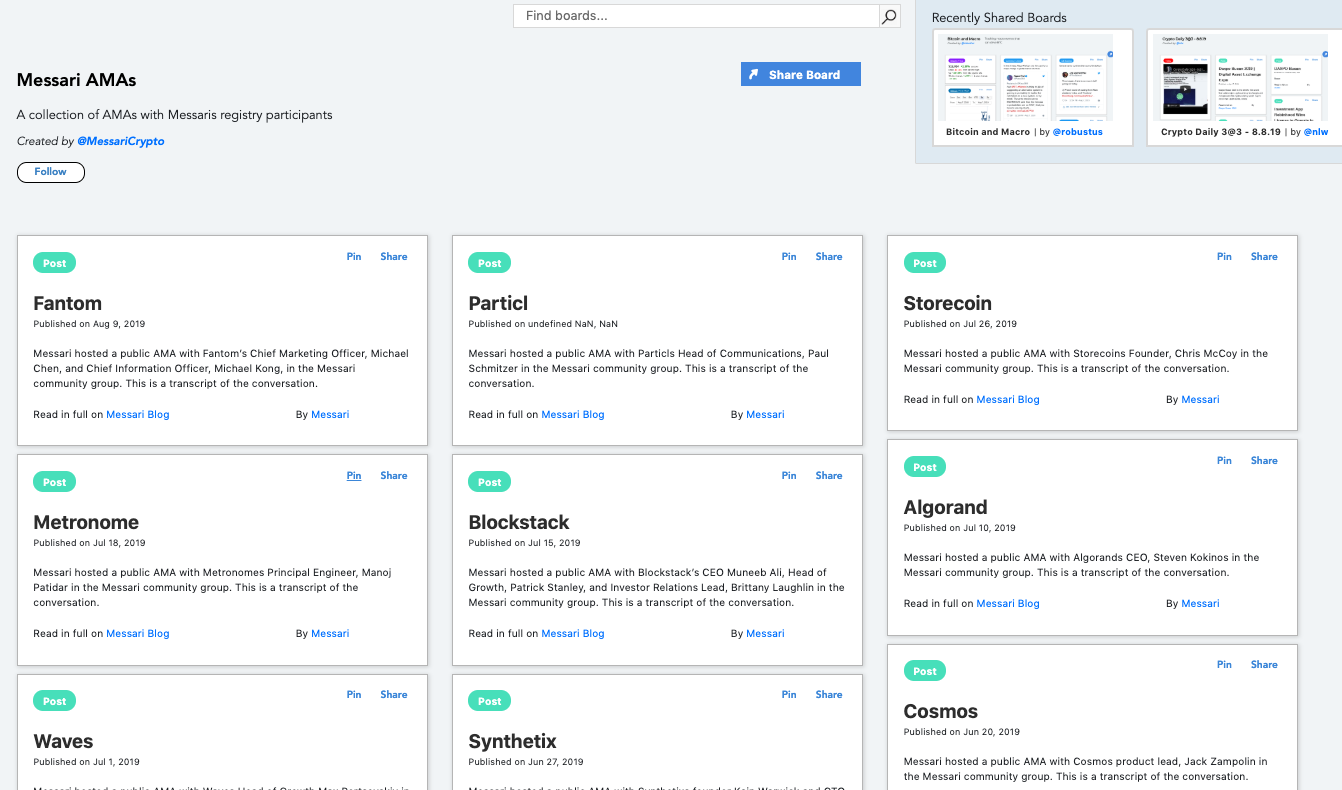Screen dimensions: 1342x790
Task: Share the Blockstack post
Action: coord(829,476)
